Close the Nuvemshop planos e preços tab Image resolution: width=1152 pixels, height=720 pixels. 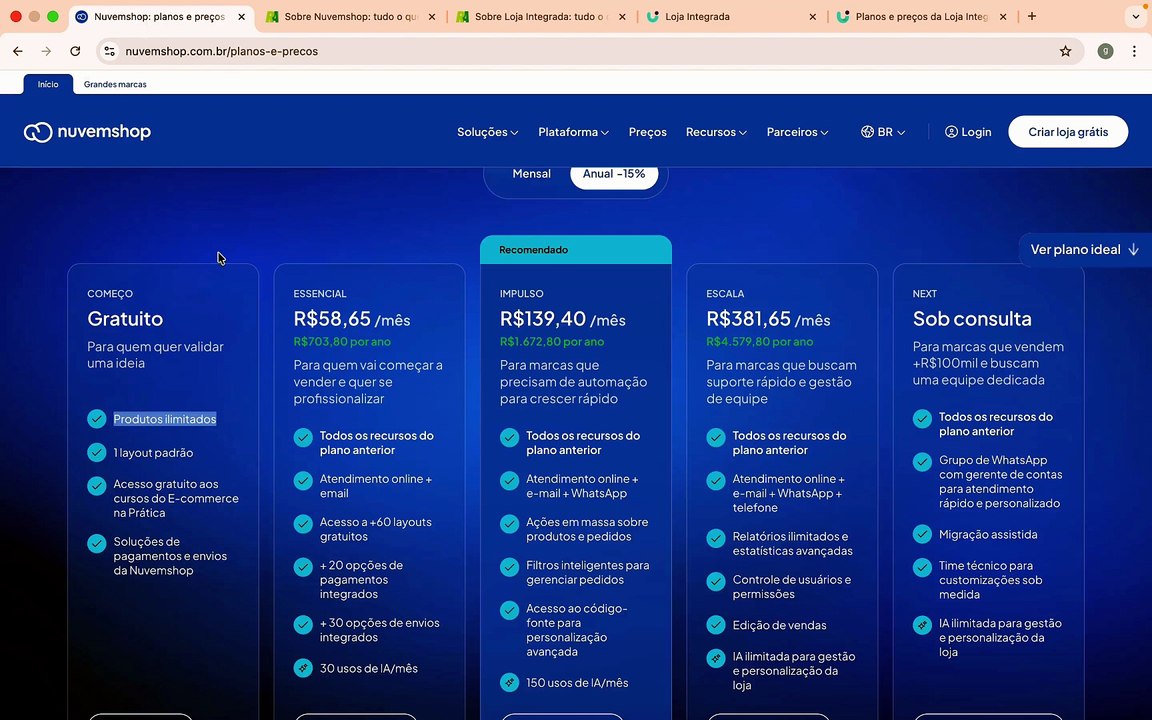[242, 17]
